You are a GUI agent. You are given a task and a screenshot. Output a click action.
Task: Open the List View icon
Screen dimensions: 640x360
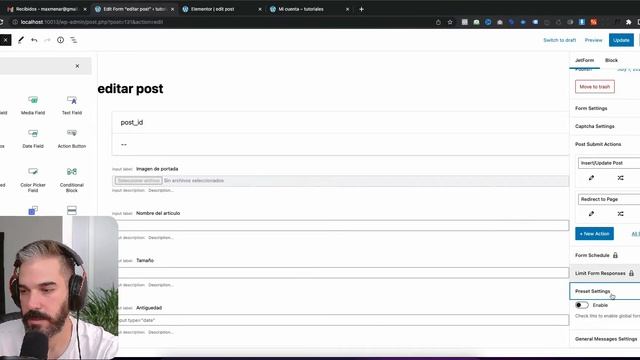click(x=73, y=40)
